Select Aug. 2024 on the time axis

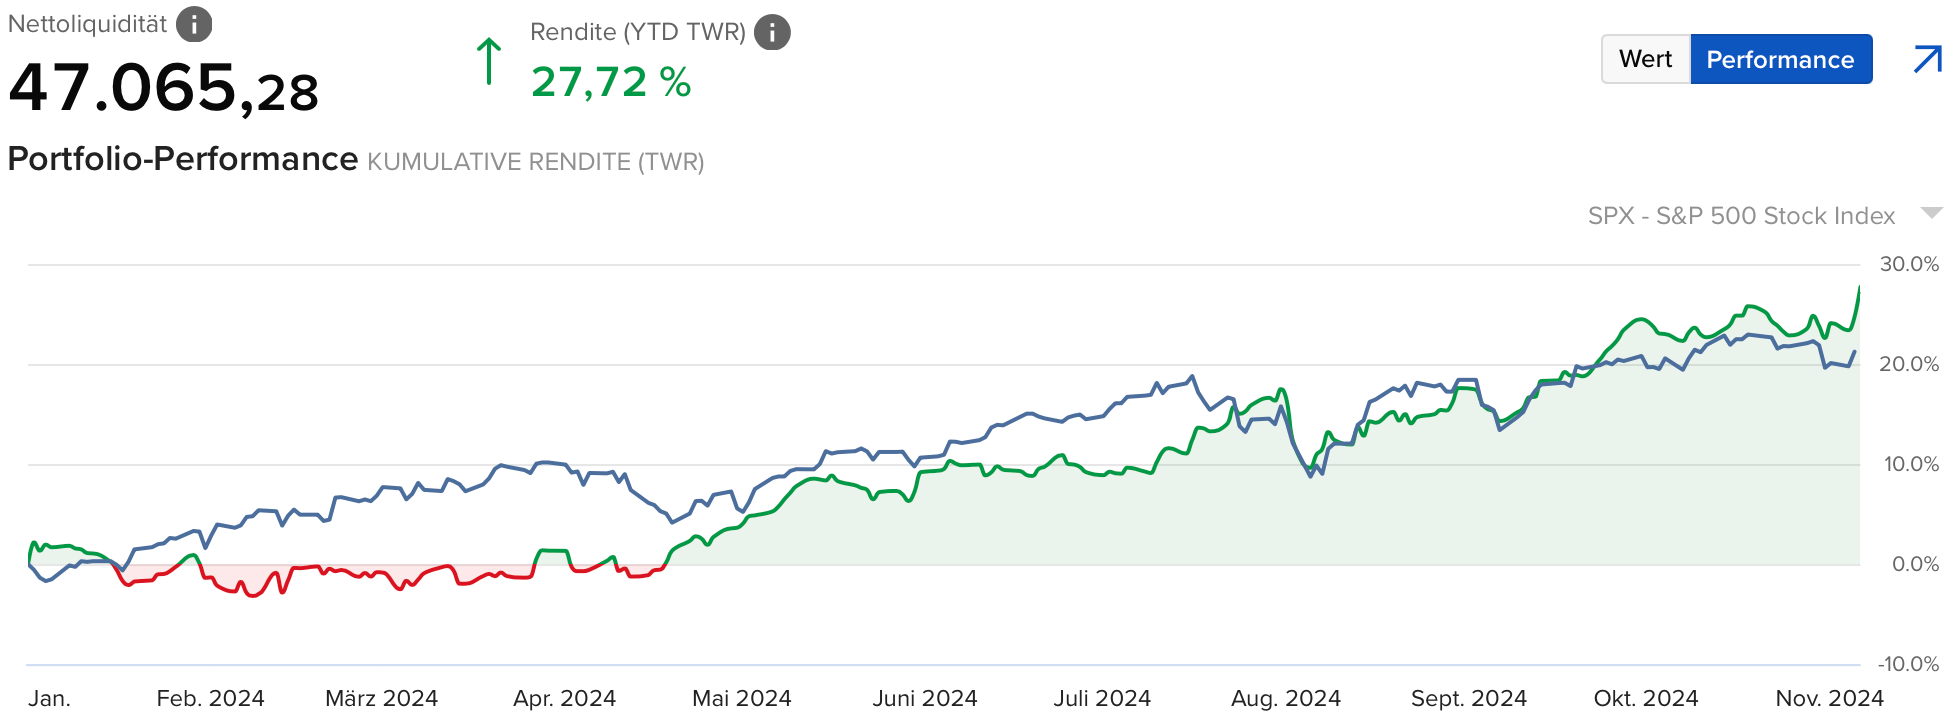pyautogui.click(x=1285, y=698)
